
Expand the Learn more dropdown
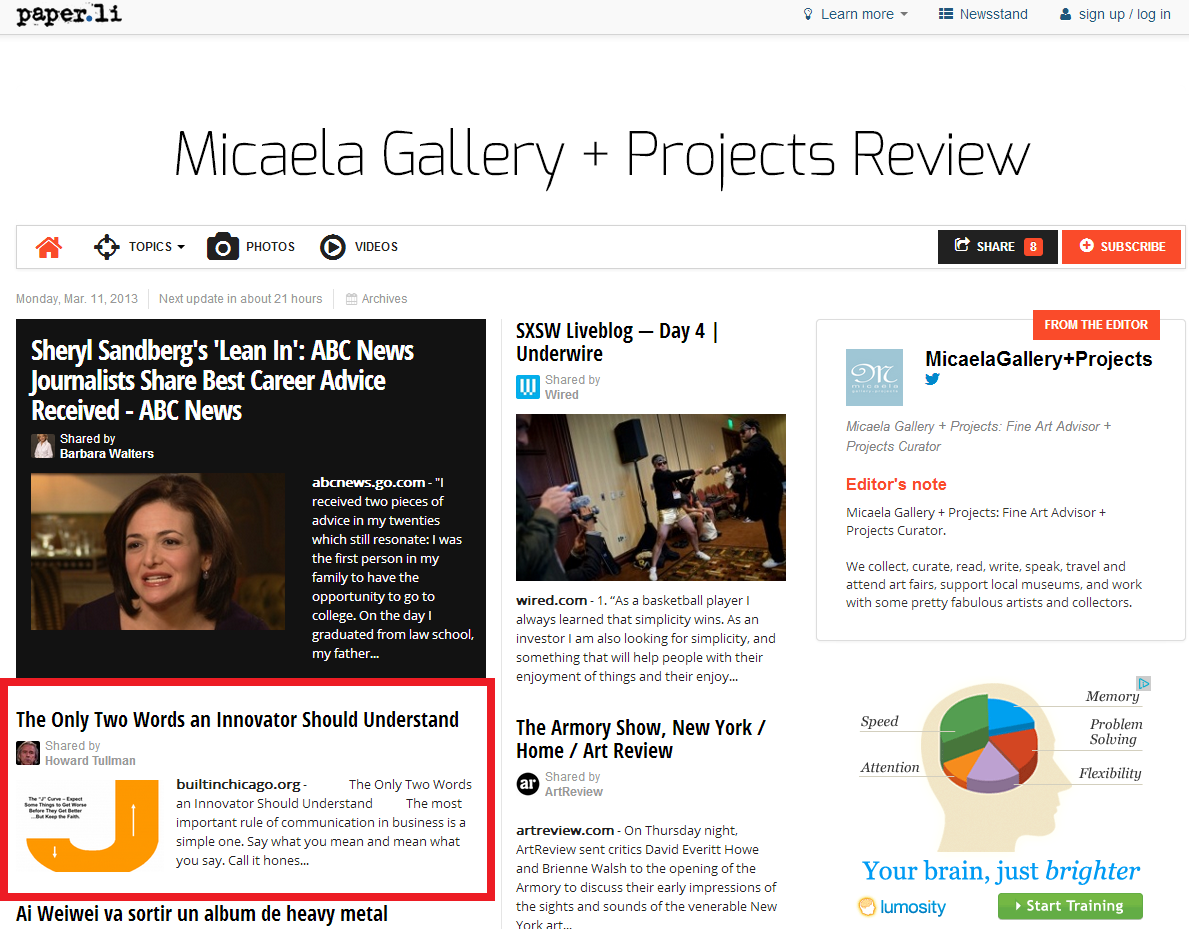(x=855, y=14)
